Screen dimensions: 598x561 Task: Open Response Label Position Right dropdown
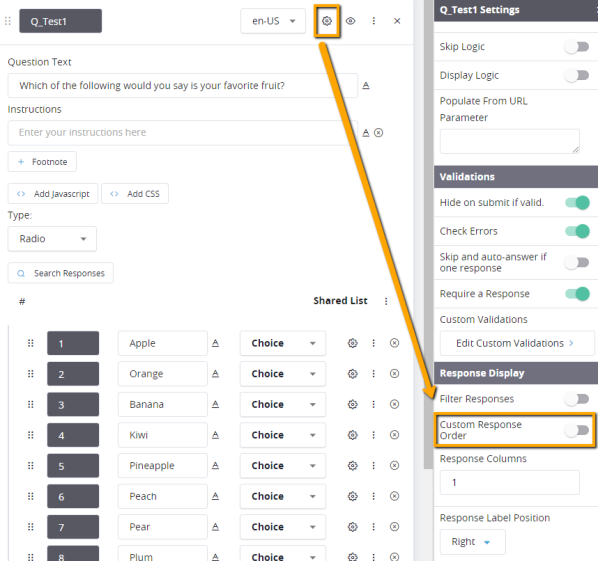point(473,542)
